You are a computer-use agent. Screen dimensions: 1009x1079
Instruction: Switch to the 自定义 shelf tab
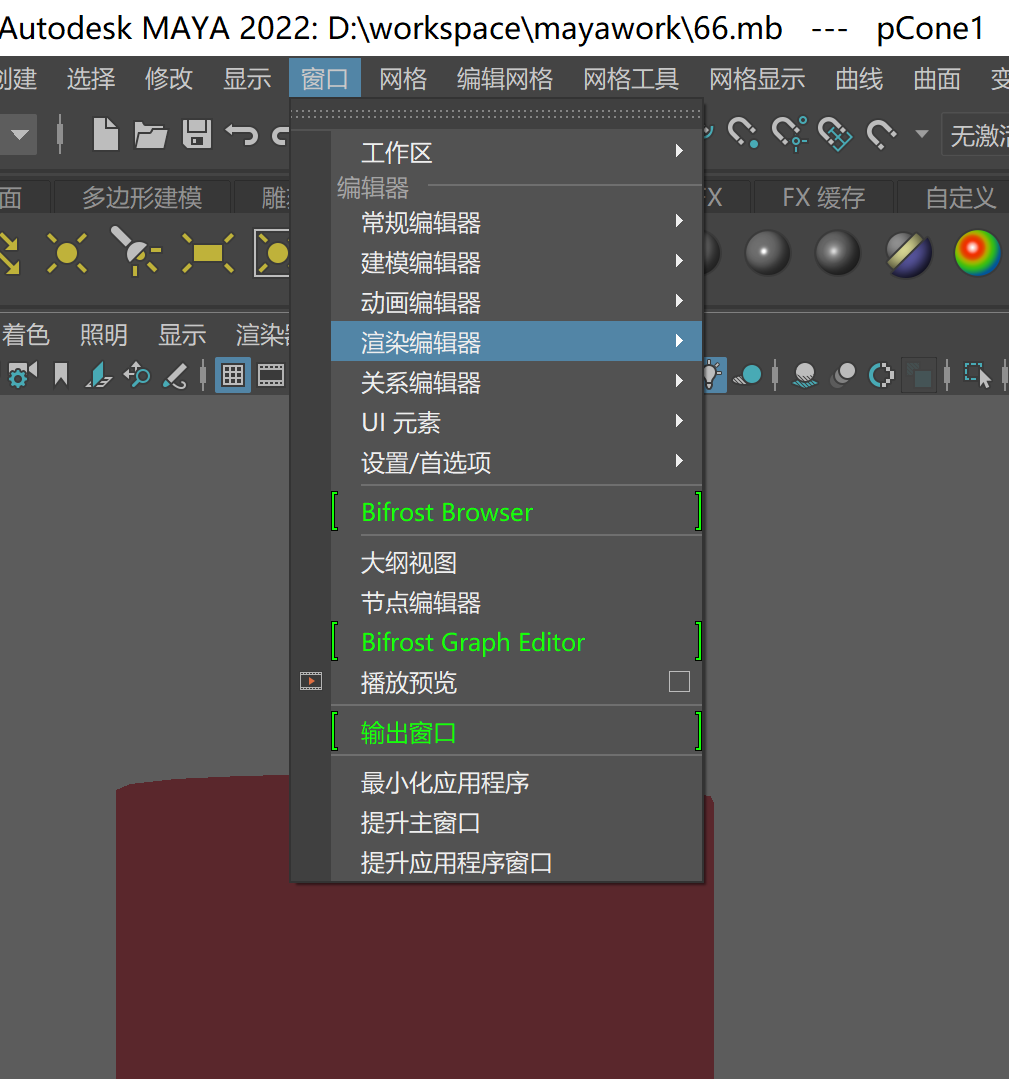961,197
